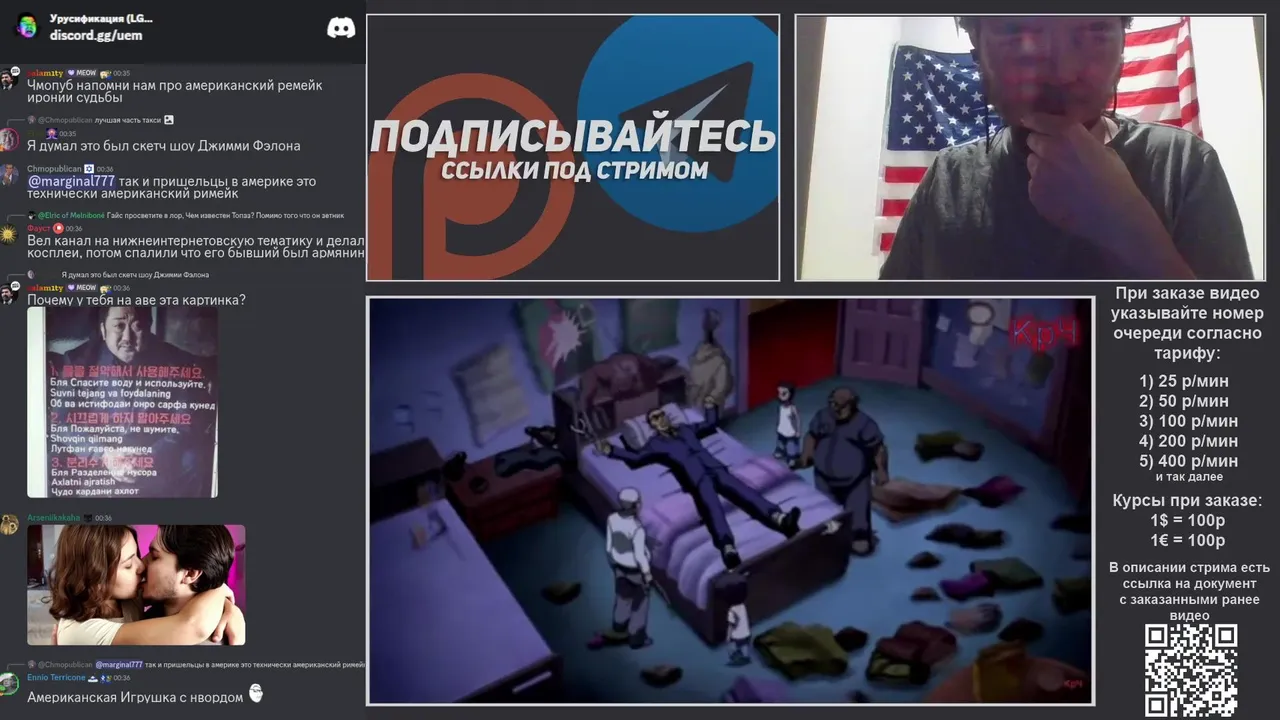Click the '5) 400 р/мин' tariff line

pyautogui.click(x=1188, y=461)
